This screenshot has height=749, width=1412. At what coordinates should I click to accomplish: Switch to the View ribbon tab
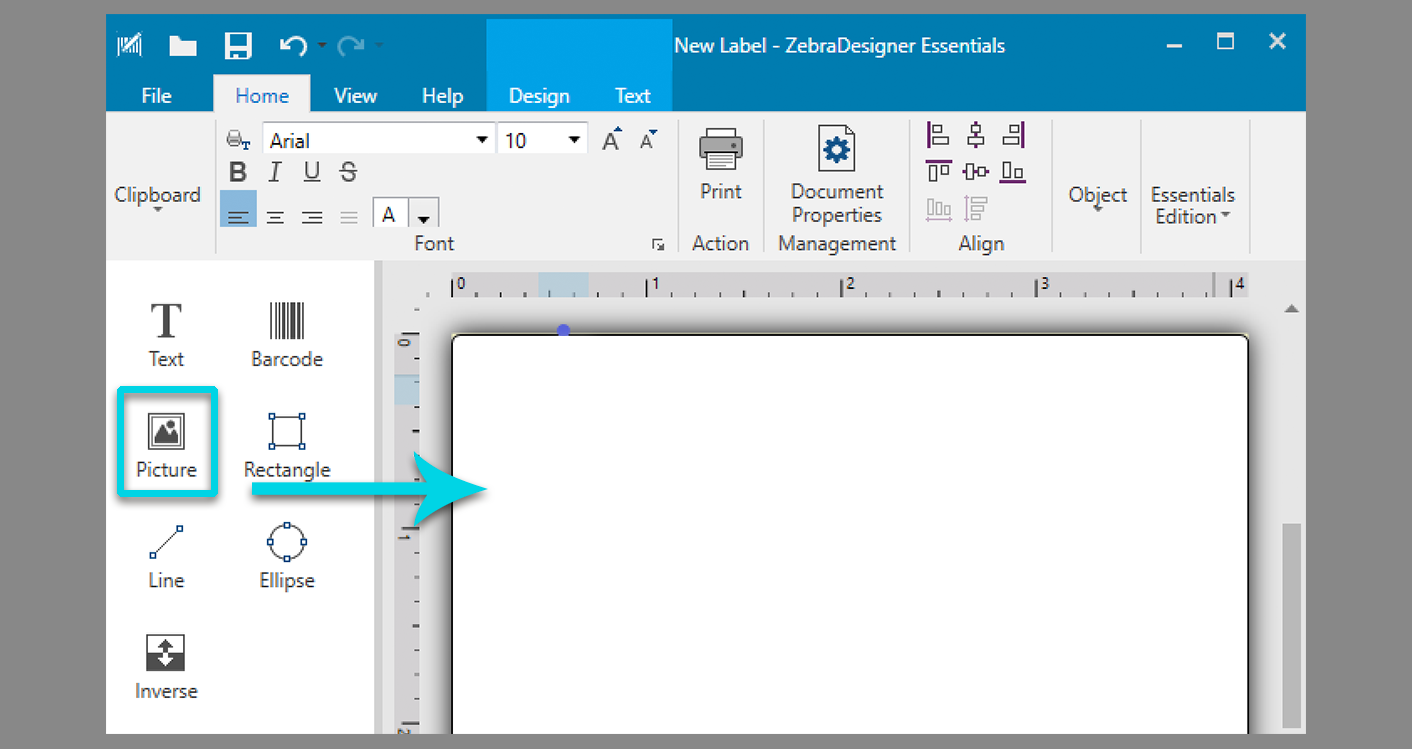point(355,95)
